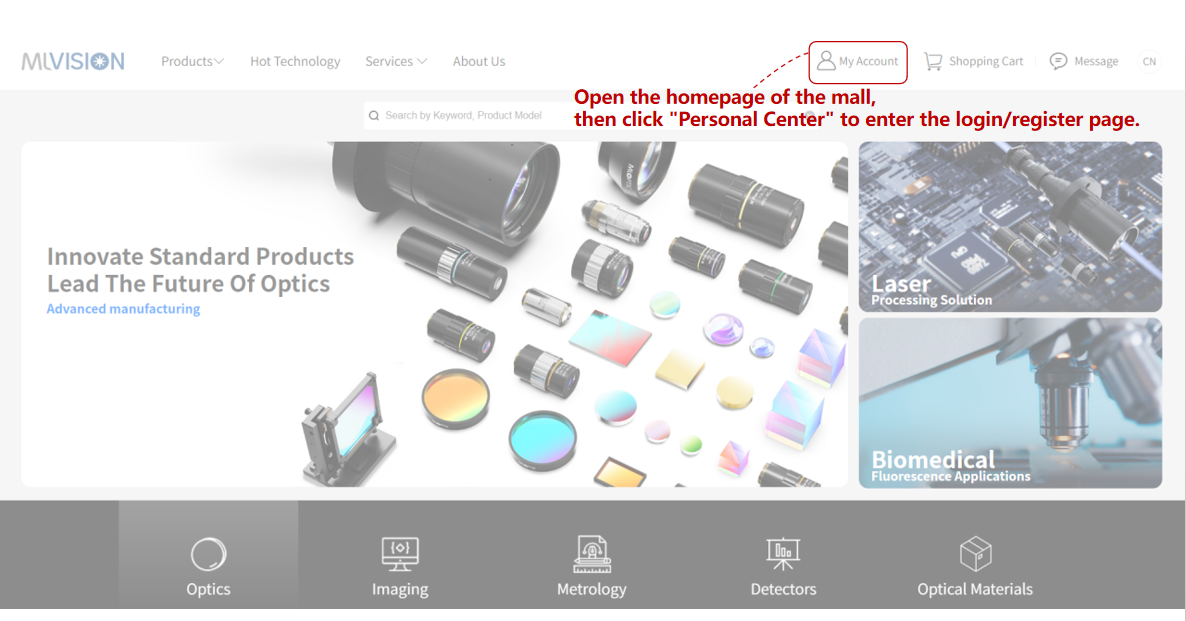Click the keyword search input field
The width and height of the screenshot is (1186, 621).
pos(469,116)
